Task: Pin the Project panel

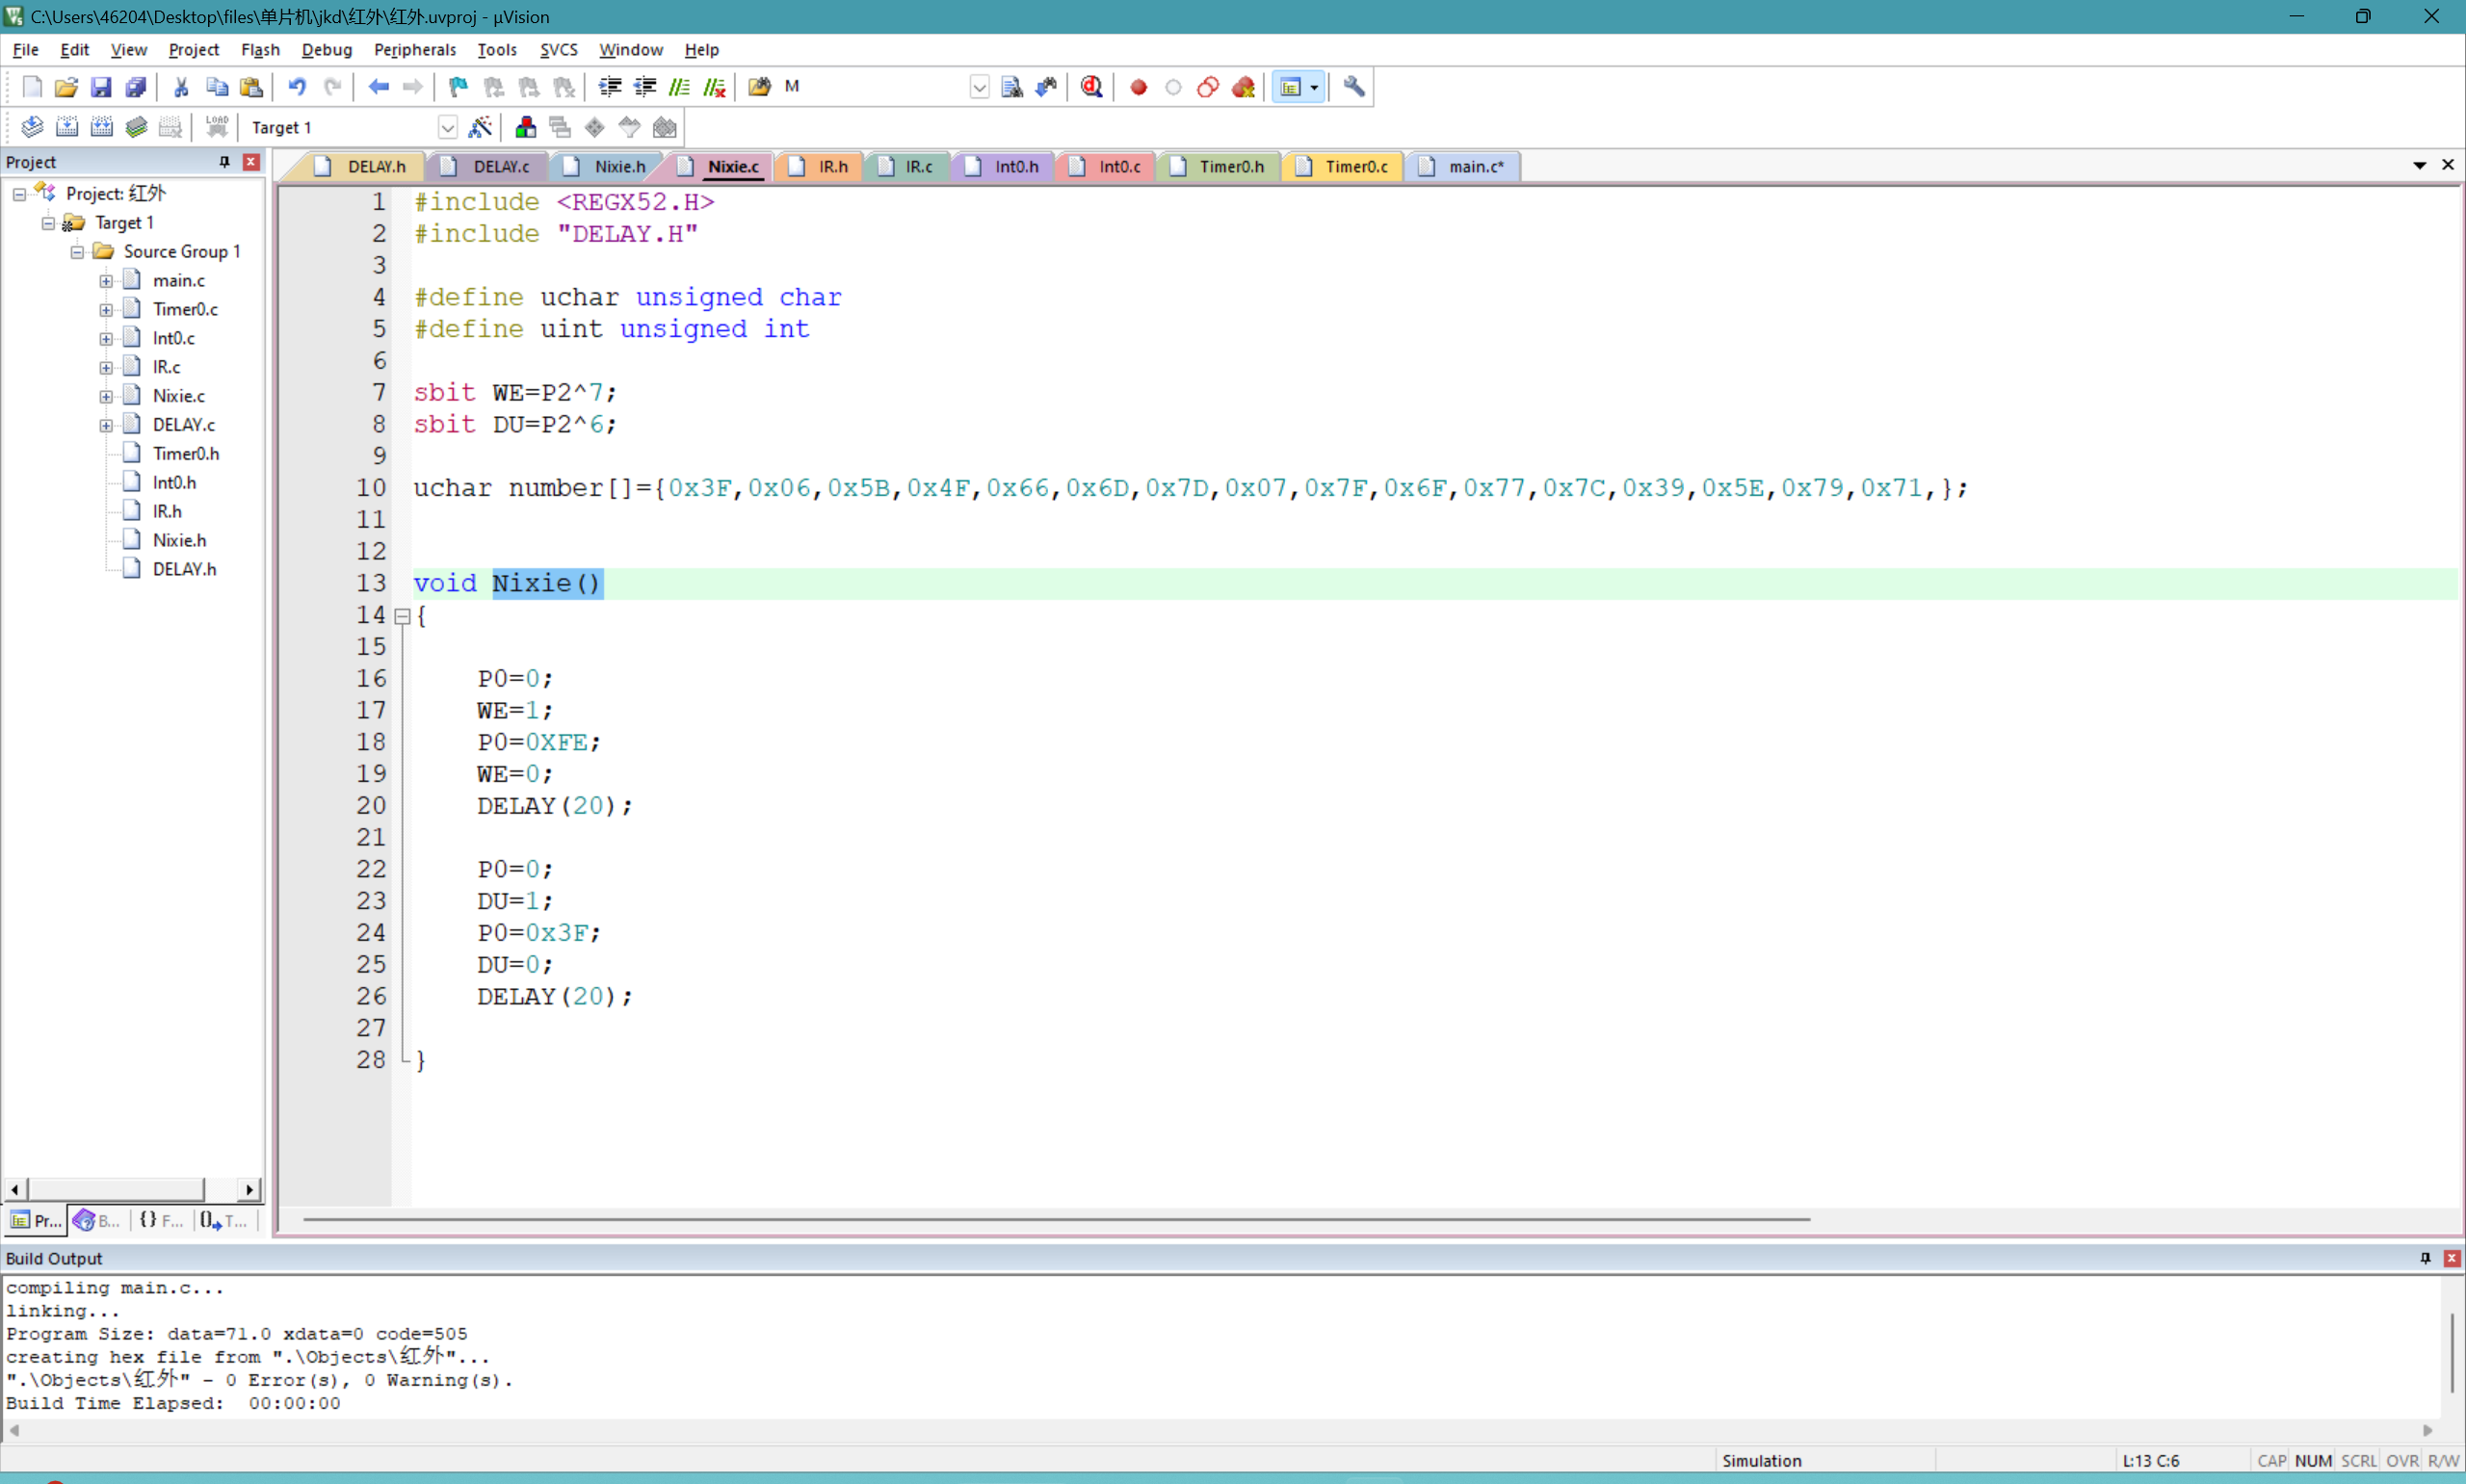Action: click(x=224, y=162)
